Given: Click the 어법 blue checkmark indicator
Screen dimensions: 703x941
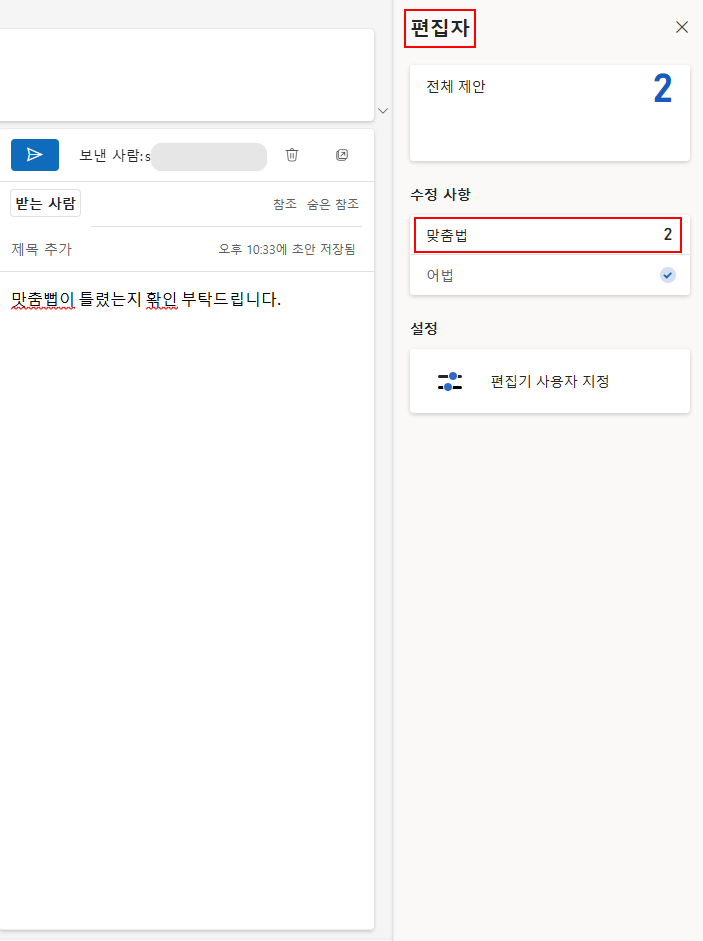Looking at the screenshot, I should pyautogui.click(x=668, y=275).
